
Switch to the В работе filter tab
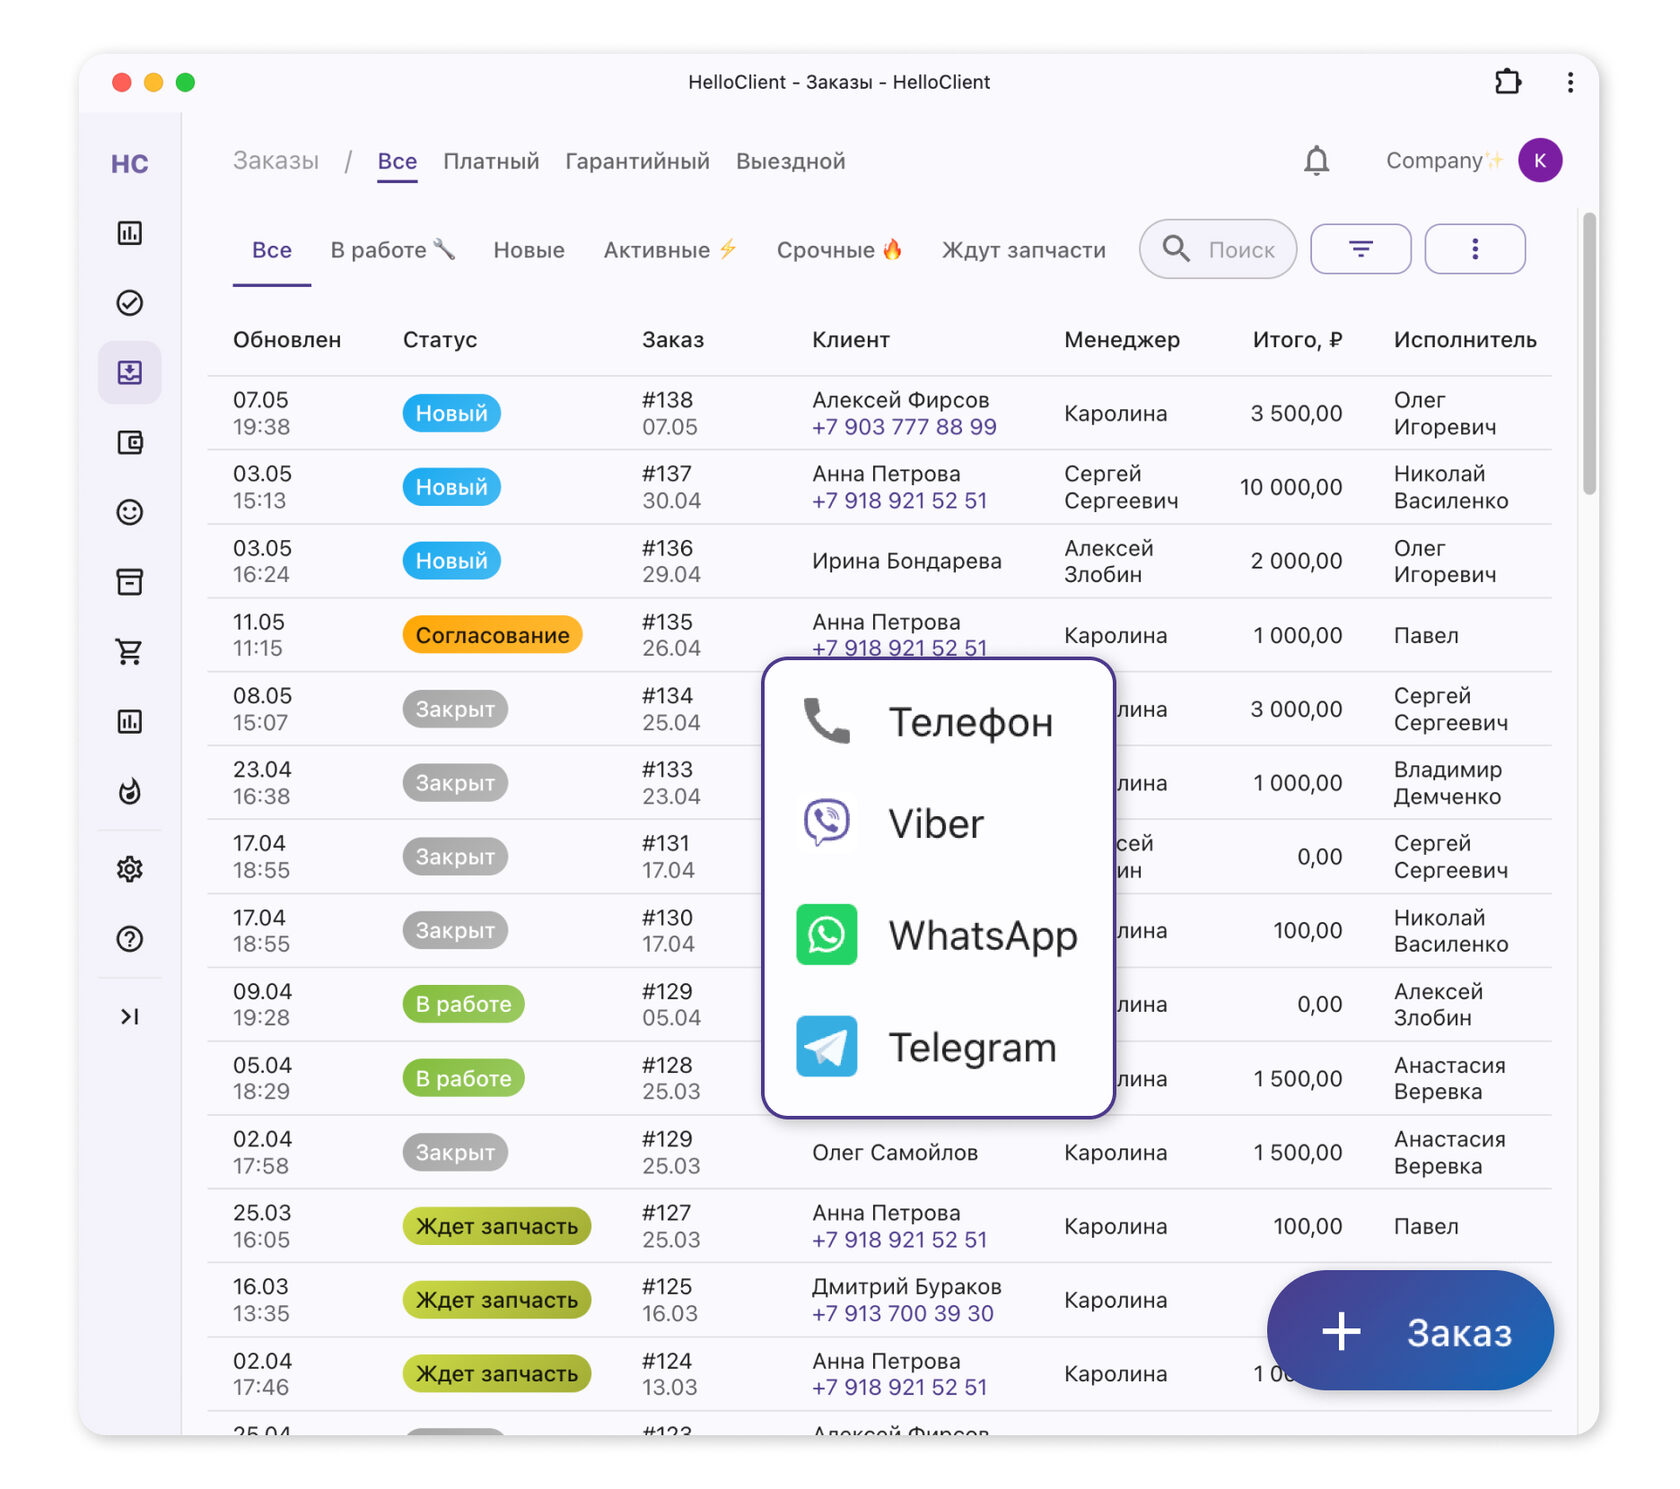pyautogui.click(x=392, y=250)
